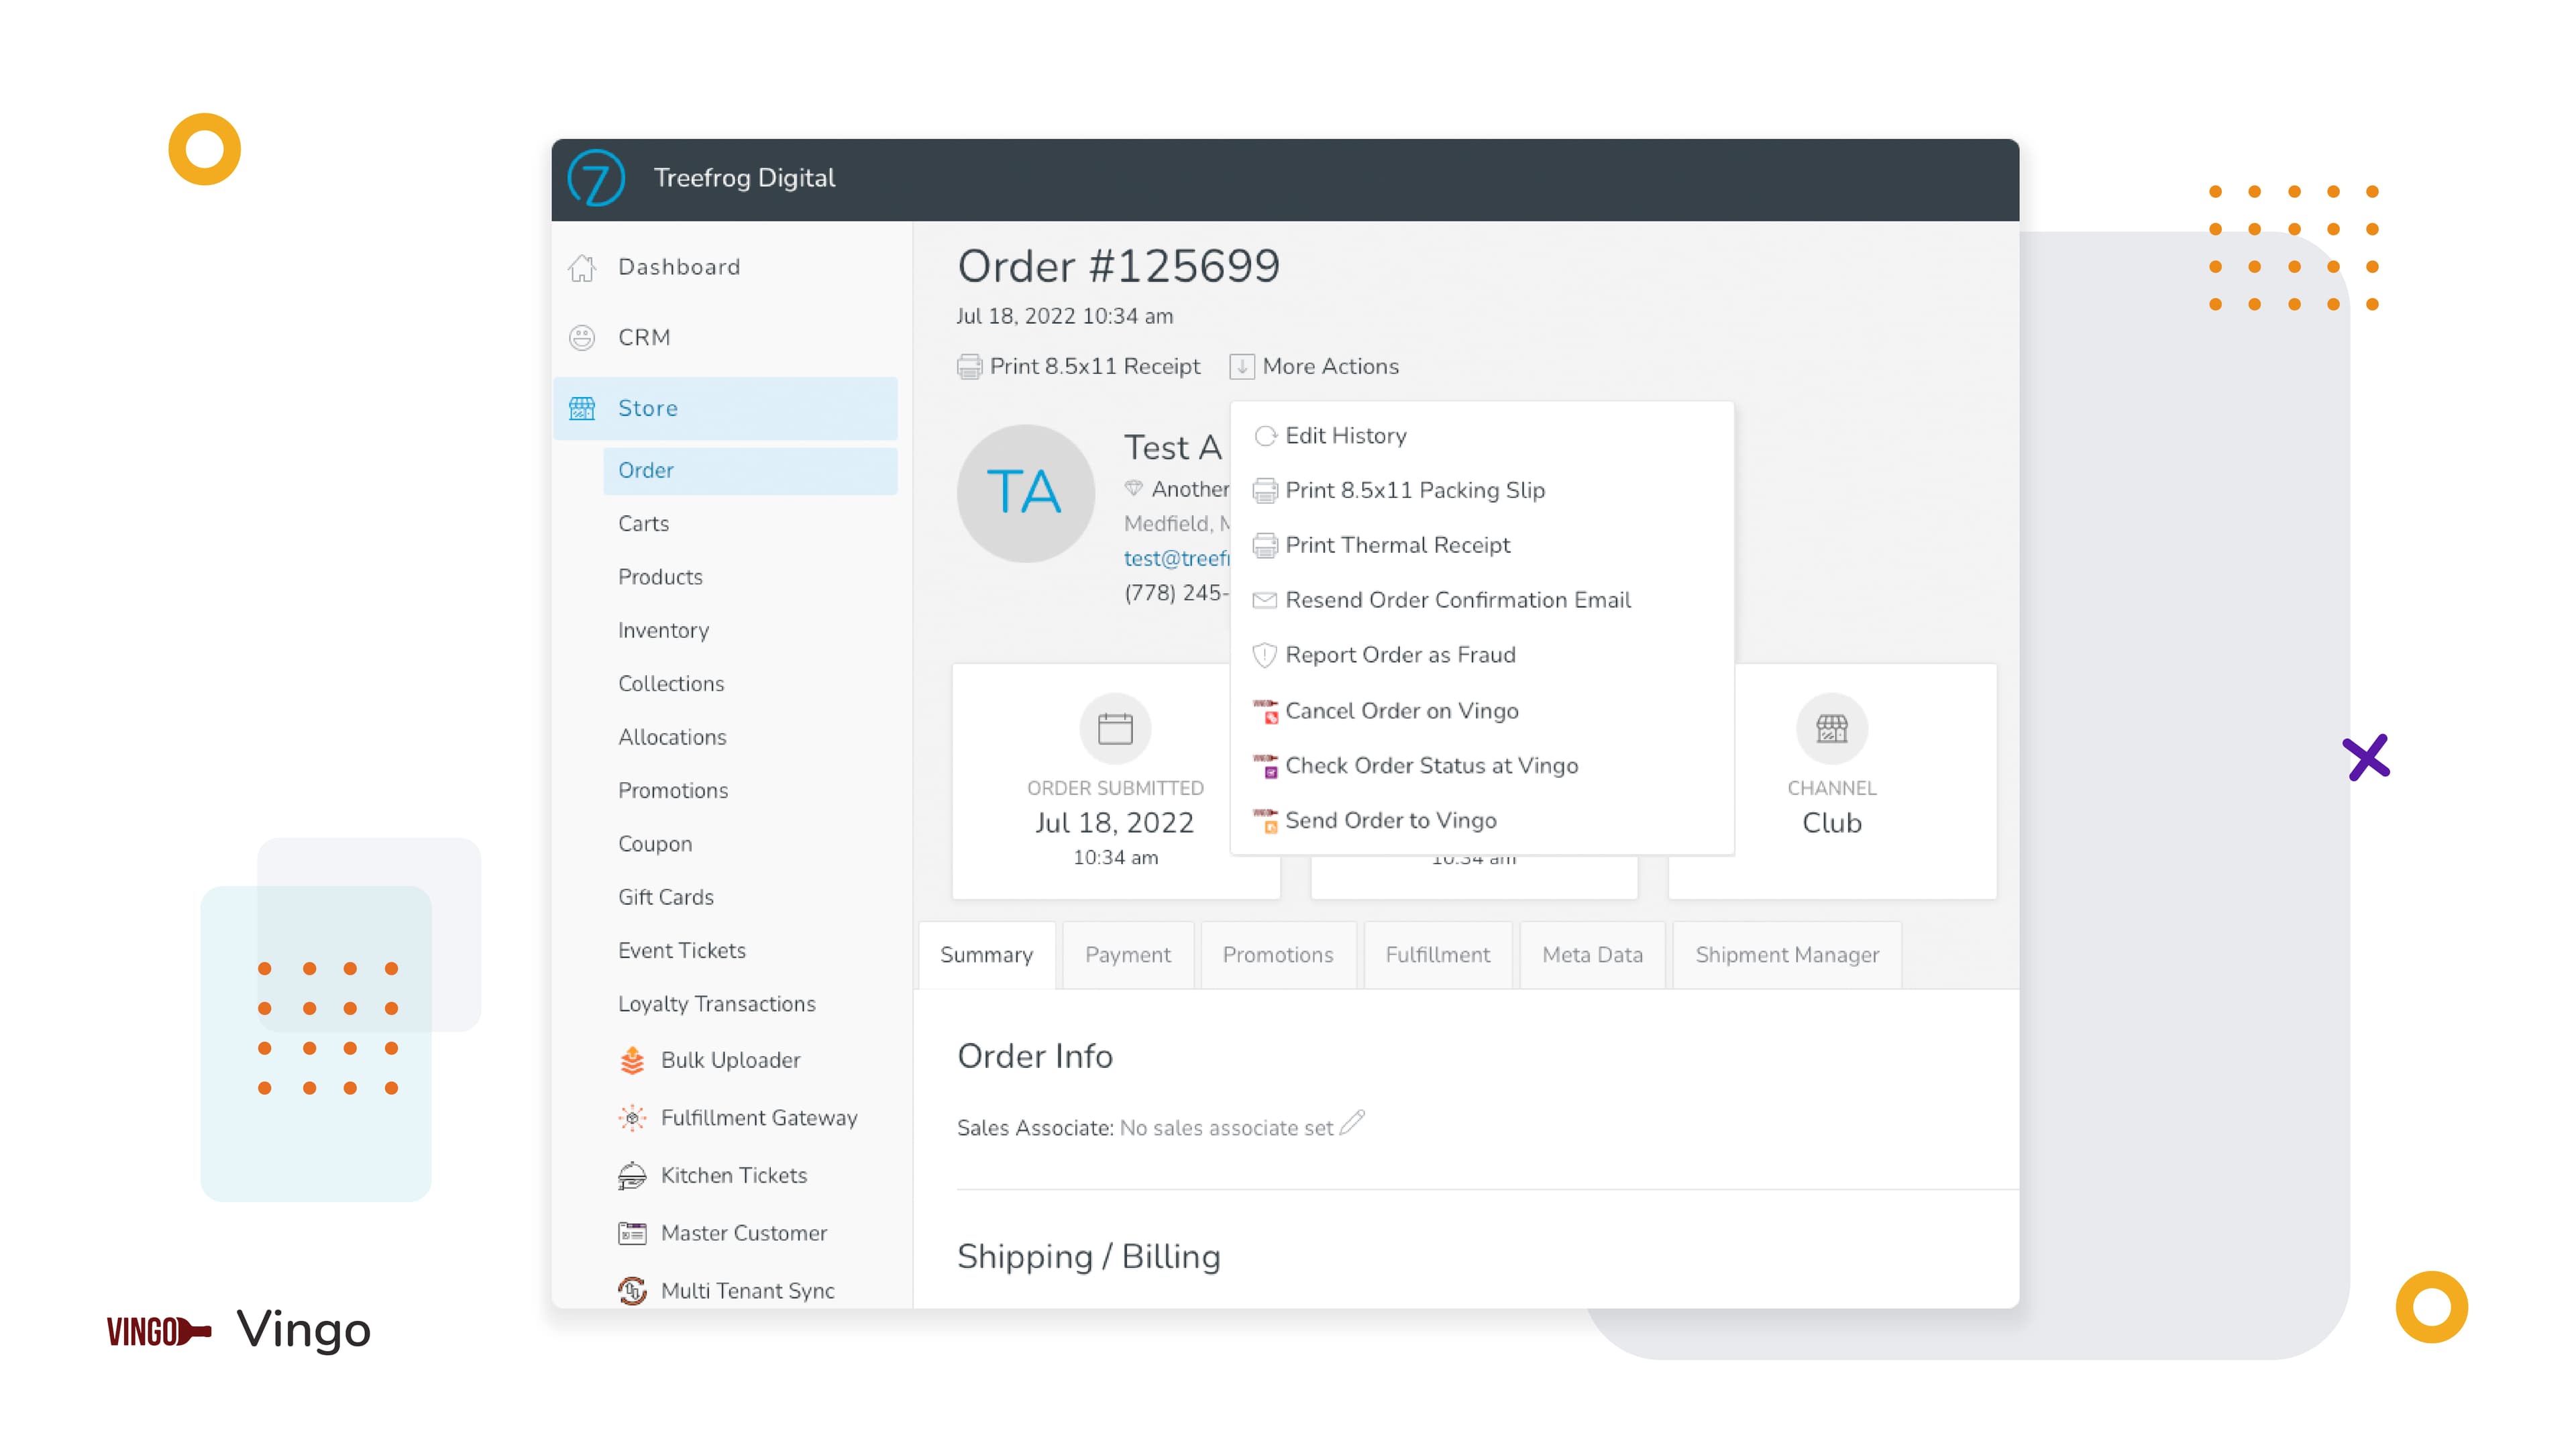Click the pencil icon to edit Sales Associate
The height and width of the screenshot is (1449, 2576).
[1352, 1123]
